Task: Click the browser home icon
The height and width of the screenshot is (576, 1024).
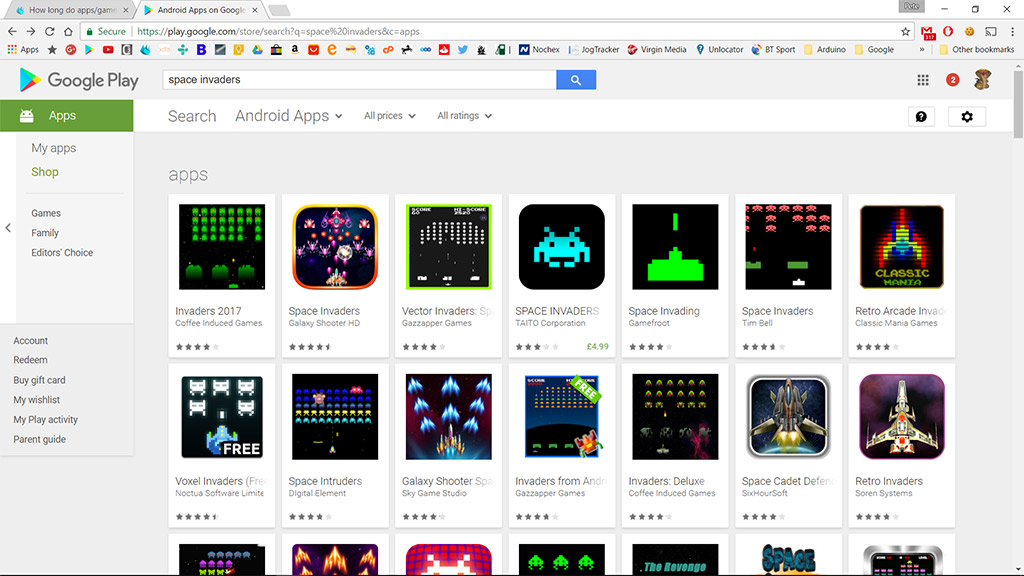Action: pos(68,31)
